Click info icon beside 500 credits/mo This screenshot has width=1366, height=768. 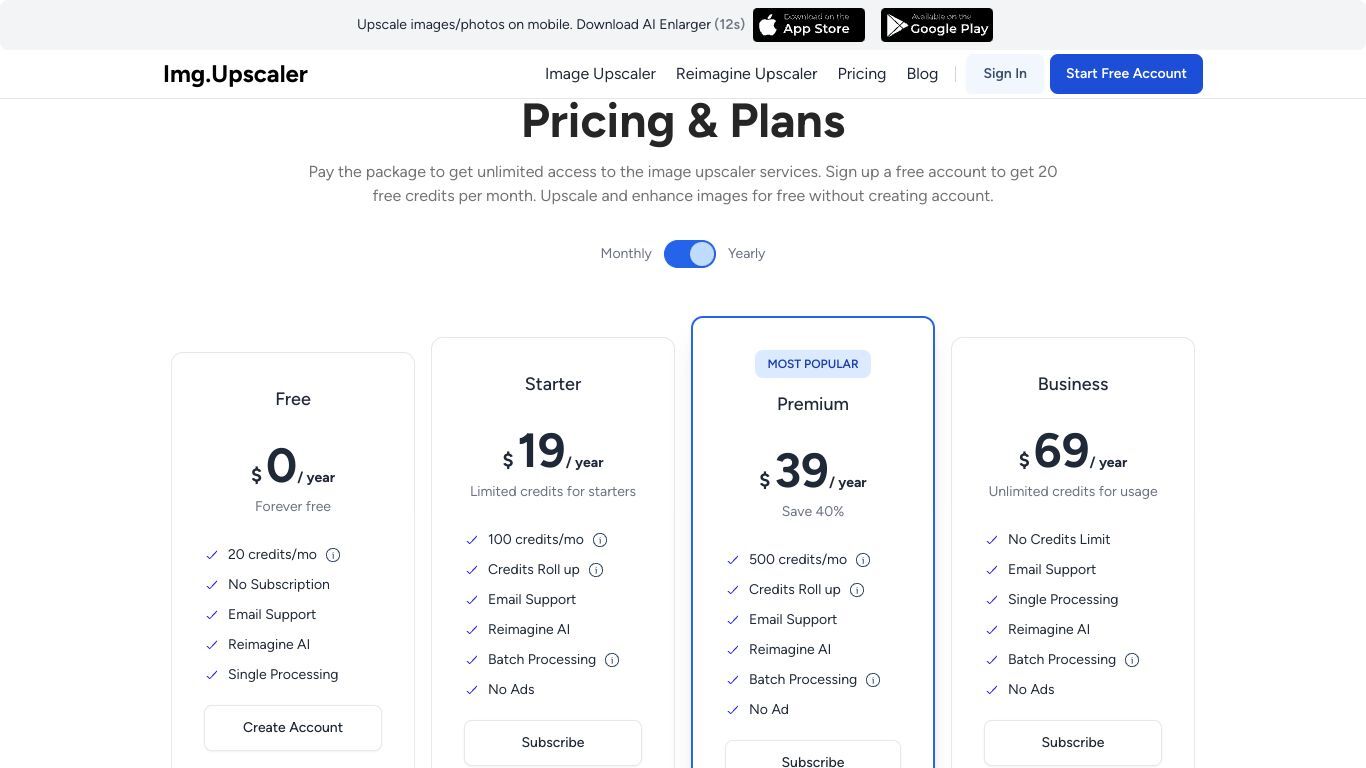[863, 560]
